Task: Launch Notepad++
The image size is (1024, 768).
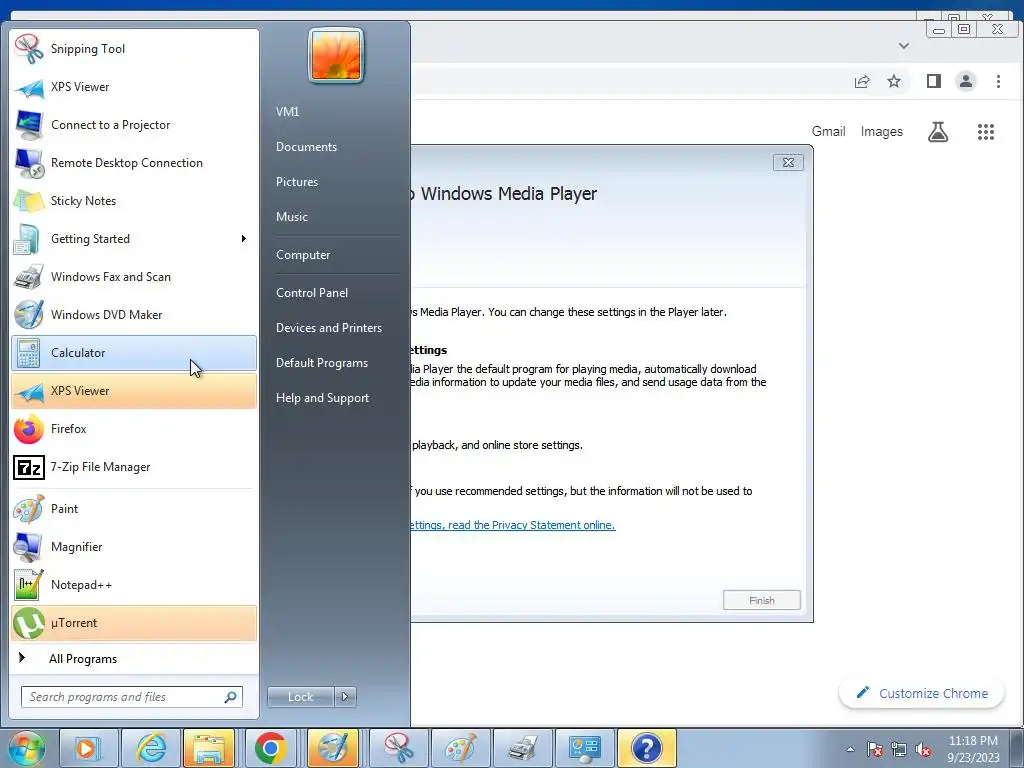Action: (x=134, y=584)
